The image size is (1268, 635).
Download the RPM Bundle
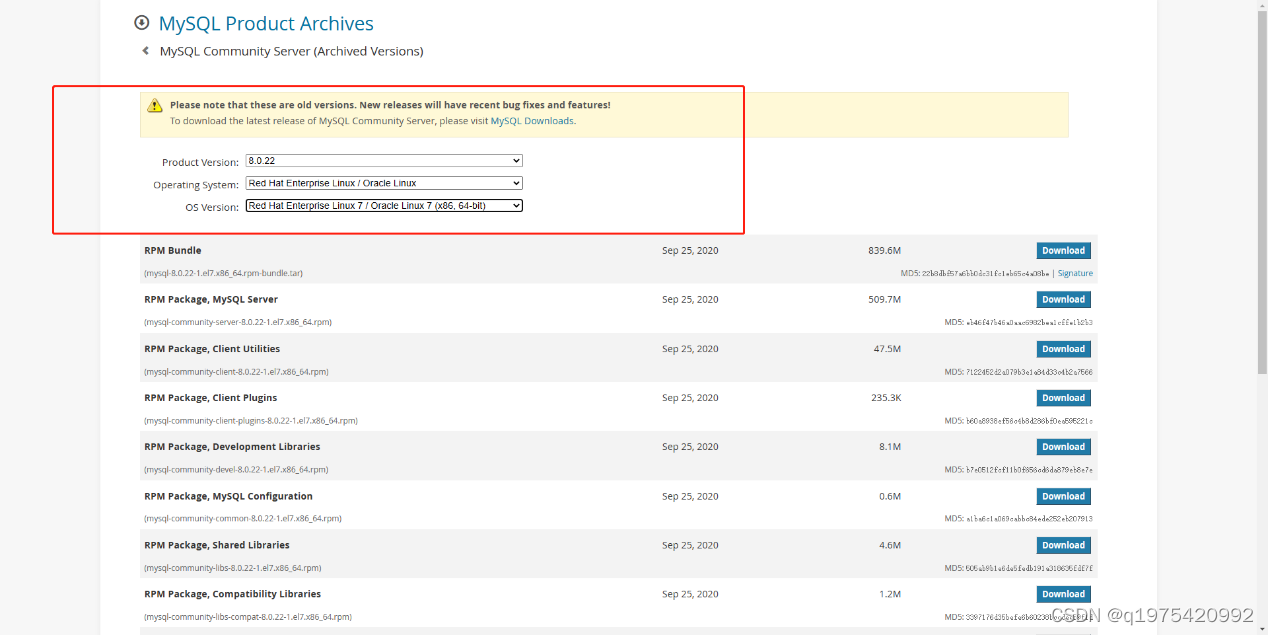pos(1063,251)
